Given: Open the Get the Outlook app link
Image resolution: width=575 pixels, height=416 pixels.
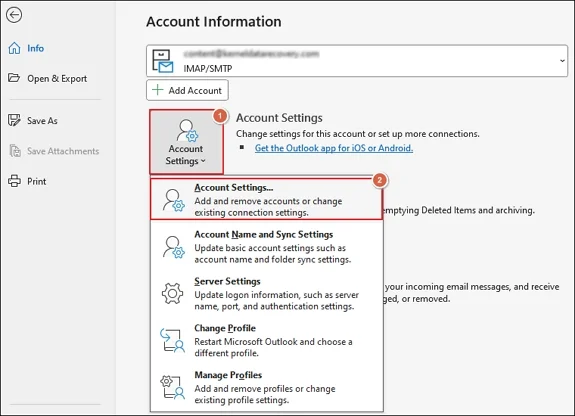Looking at the screenshot, I should (334, 148).
